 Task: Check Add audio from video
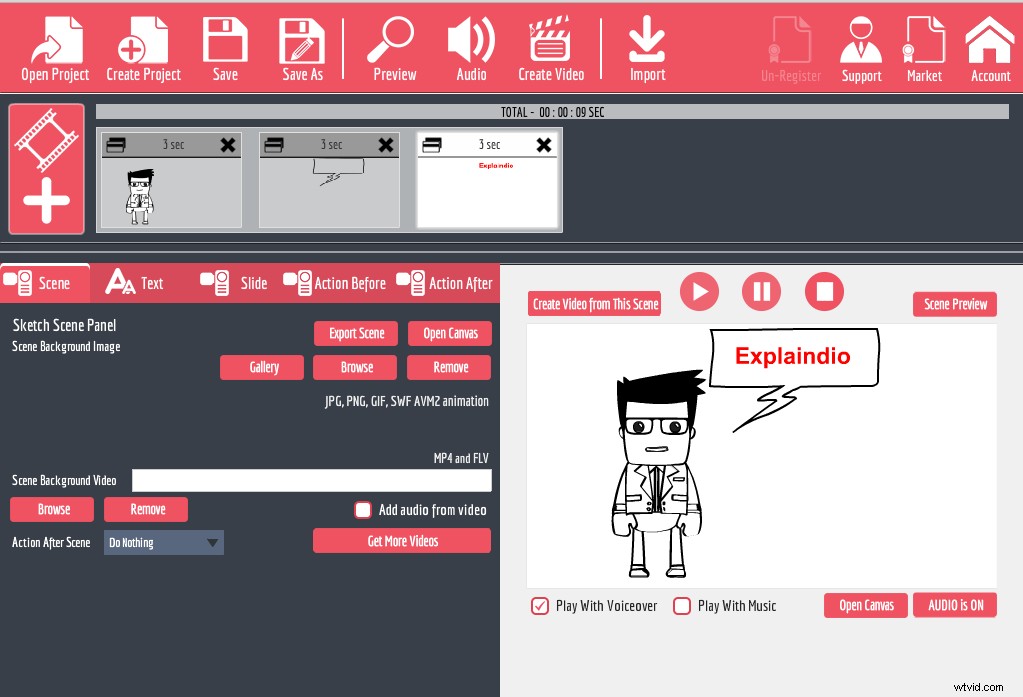click(x=362, y=509)
